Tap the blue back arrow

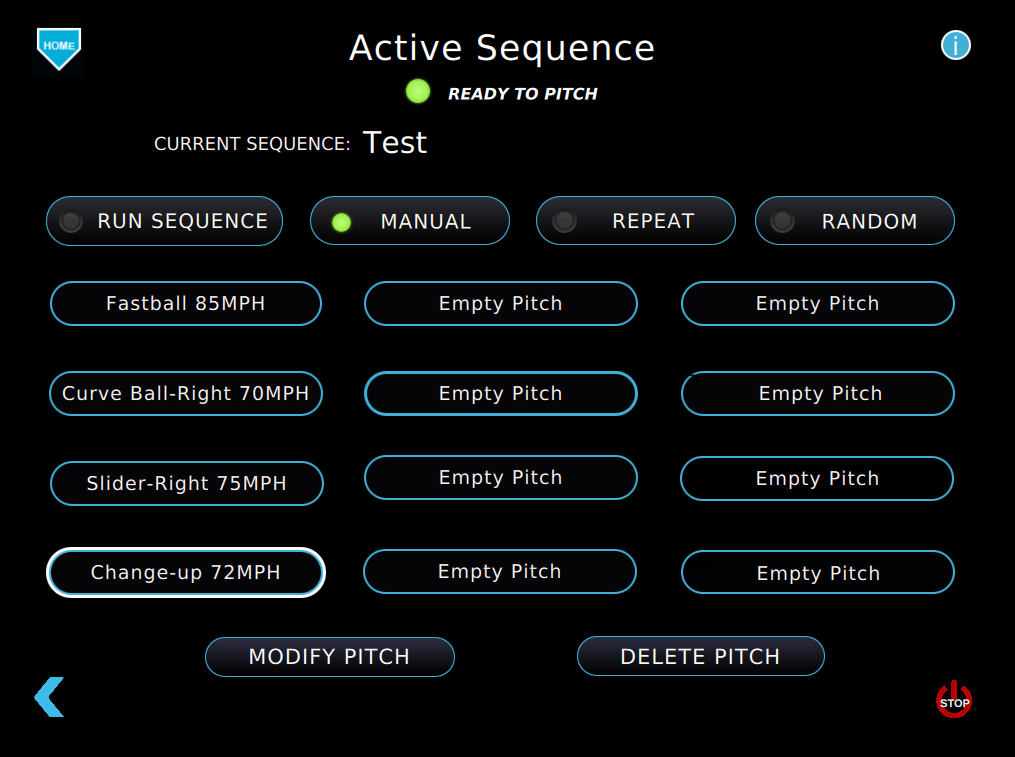49,697
